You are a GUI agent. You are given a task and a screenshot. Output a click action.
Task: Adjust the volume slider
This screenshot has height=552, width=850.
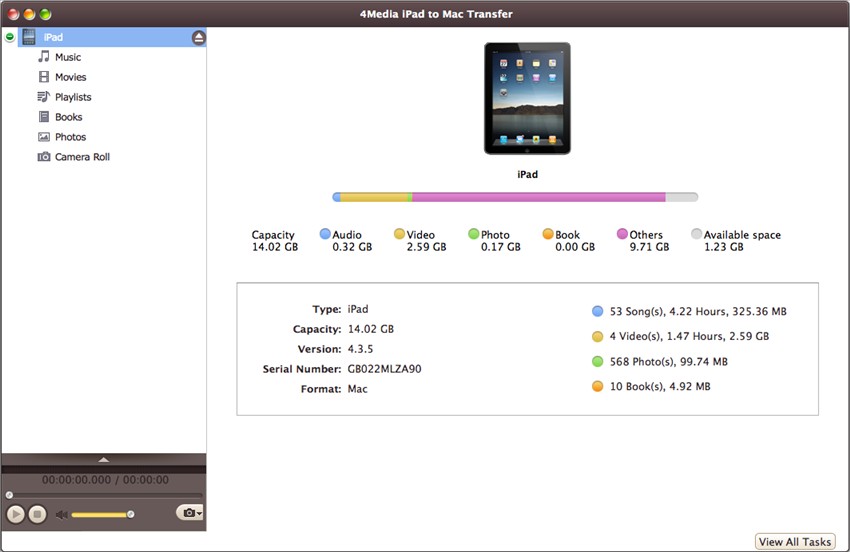coord(102,515)
